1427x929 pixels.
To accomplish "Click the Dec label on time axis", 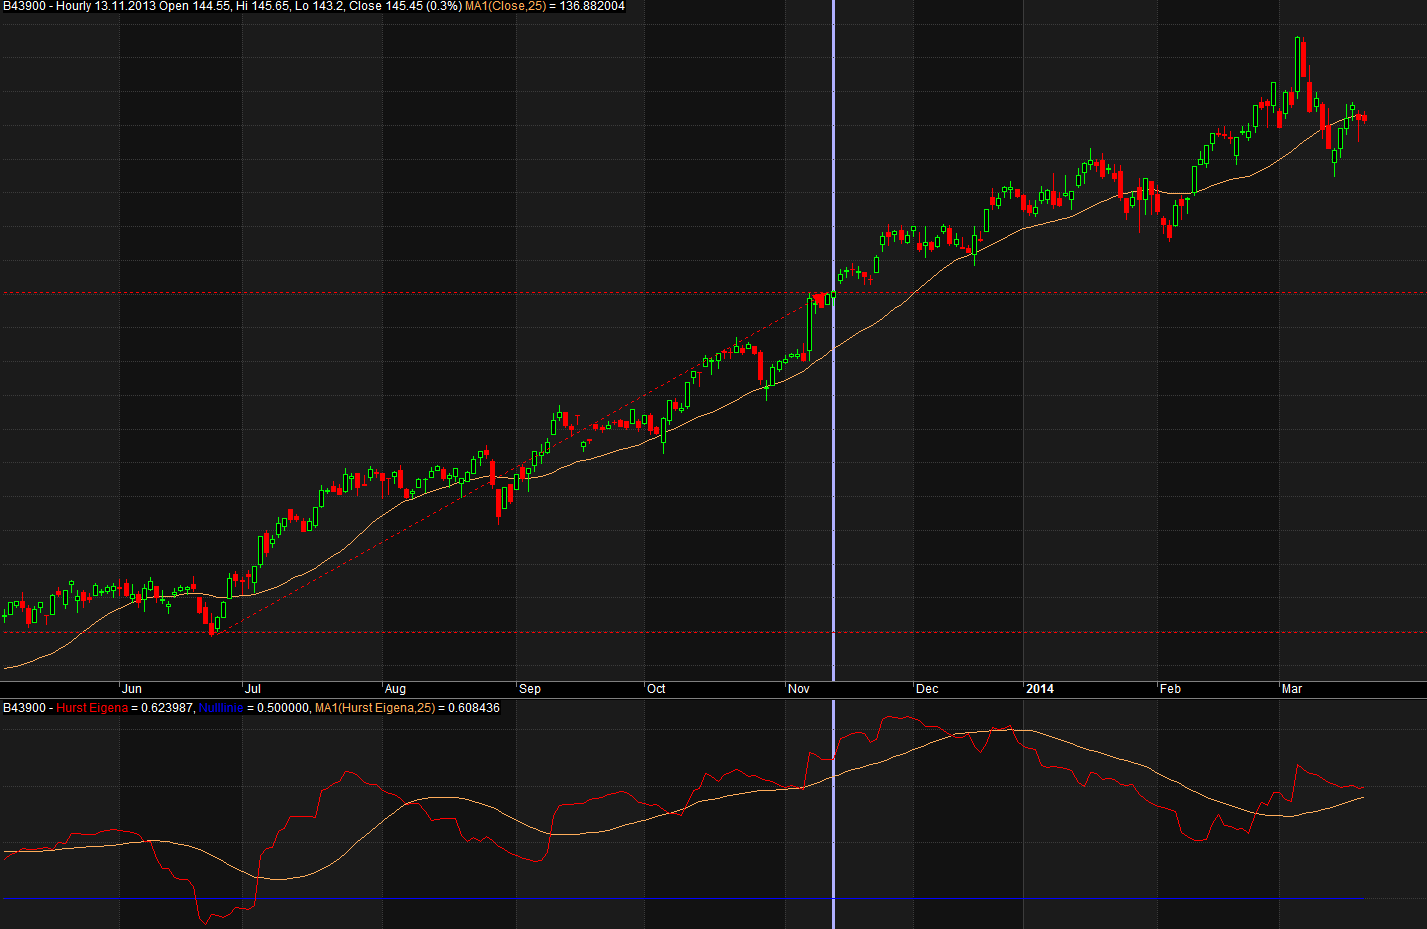I will [927, 689].
